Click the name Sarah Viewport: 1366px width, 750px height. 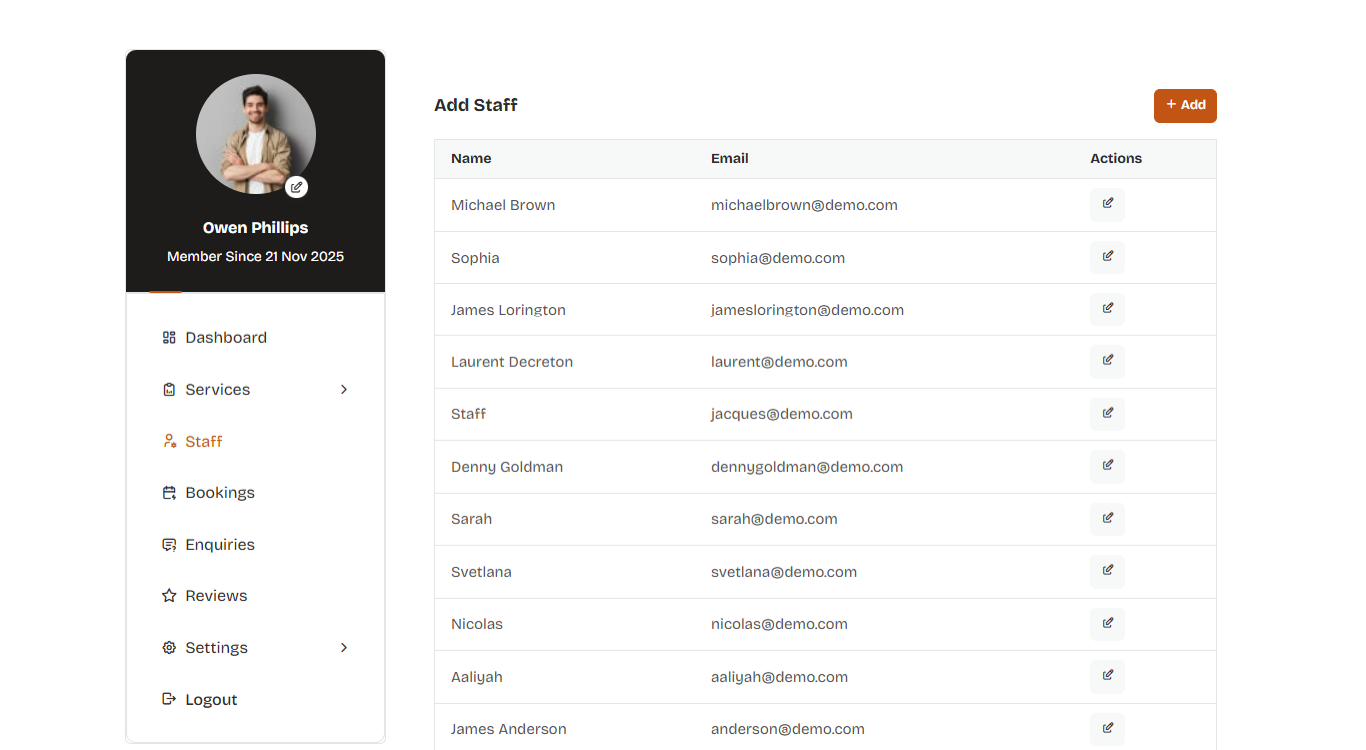(471, 519)
